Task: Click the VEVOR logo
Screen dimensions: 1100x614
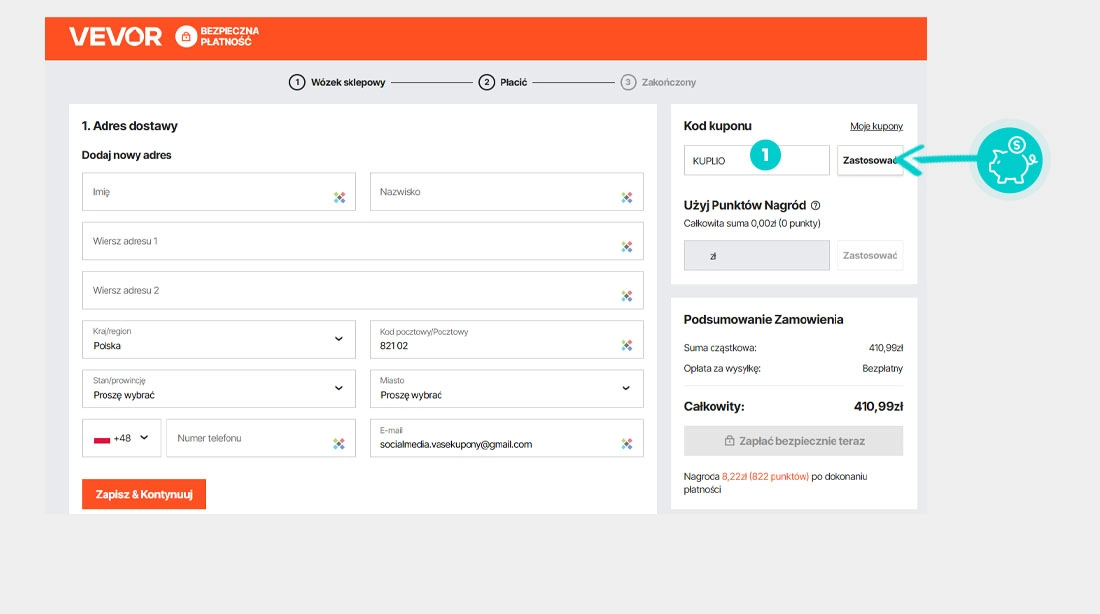Action: click(x=115, y=37)
